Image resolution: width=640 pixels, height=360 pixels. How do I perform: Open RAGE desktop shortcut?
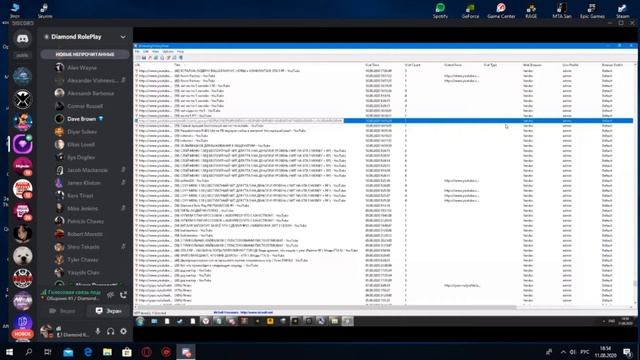coord(531,11)
